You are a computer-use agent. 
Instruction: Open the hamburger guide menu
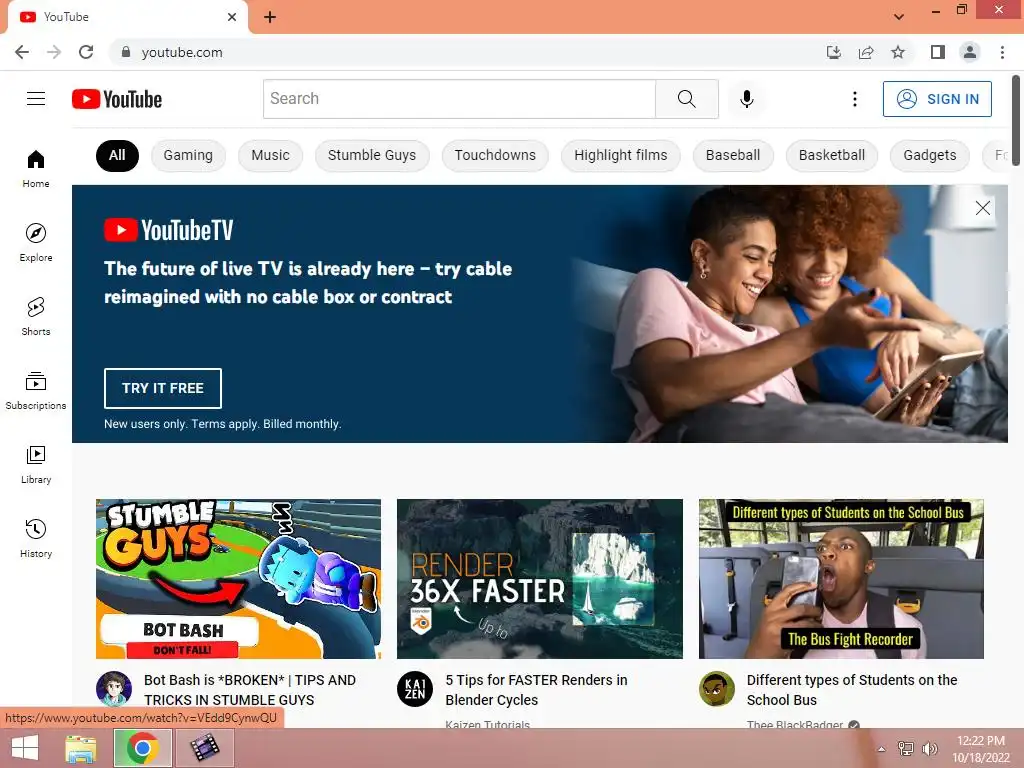point(36,99)
